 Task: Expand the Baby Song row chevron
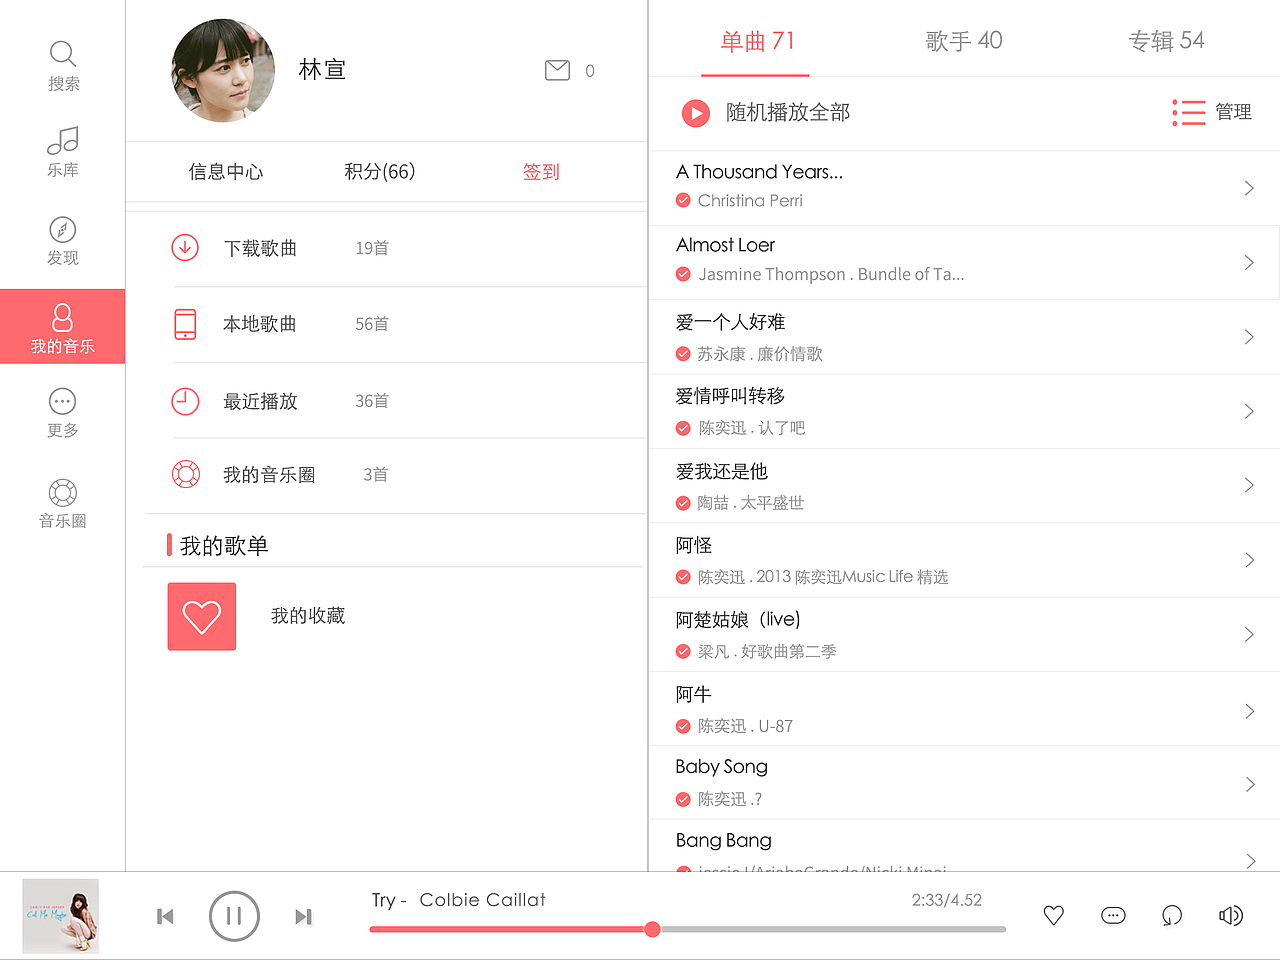click(x=1249, y=784)
